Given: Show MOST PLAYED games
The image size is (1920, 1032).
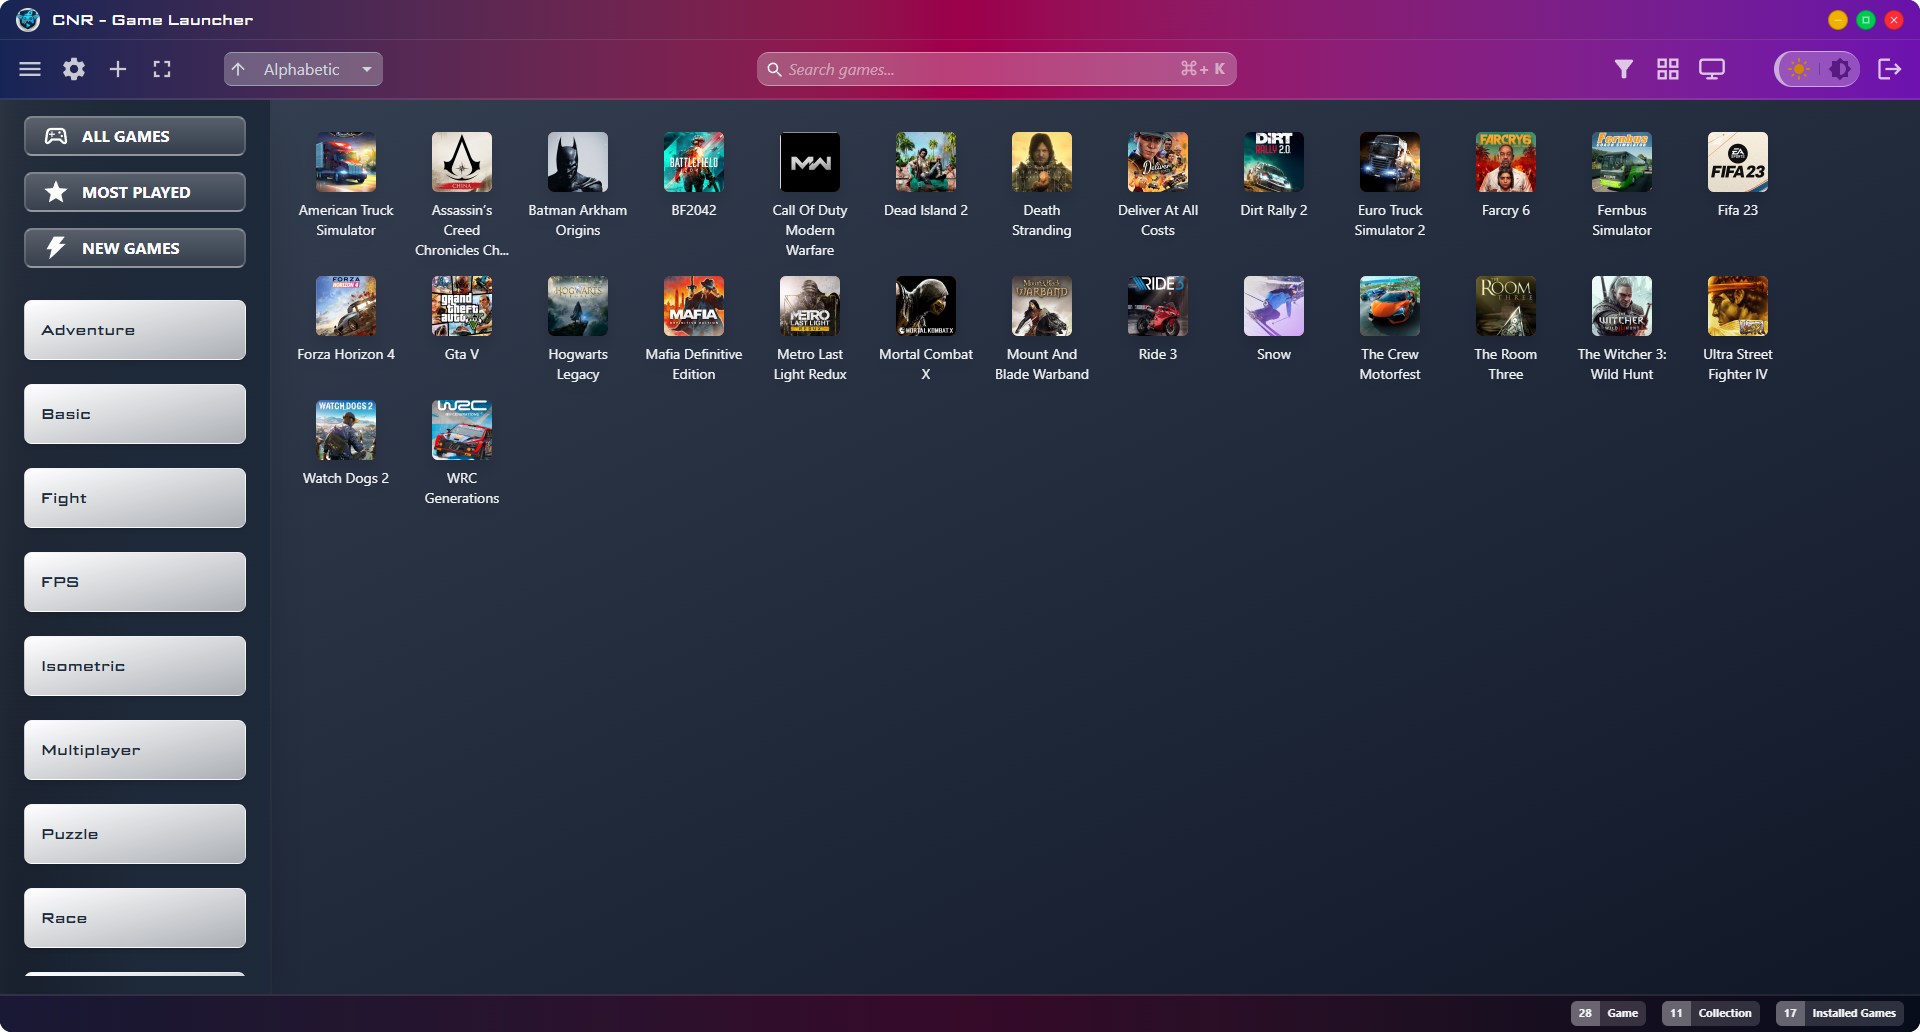Looking at the screenshot, I should 135,192.
